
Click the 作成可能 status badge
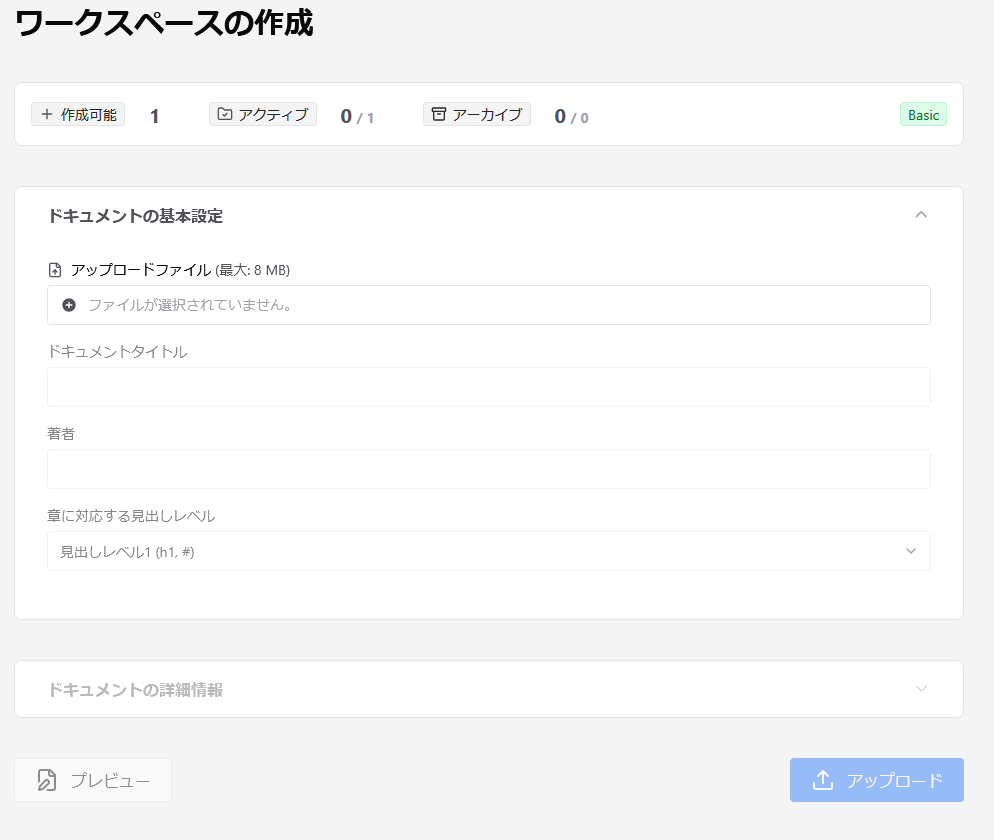[77, 114]
